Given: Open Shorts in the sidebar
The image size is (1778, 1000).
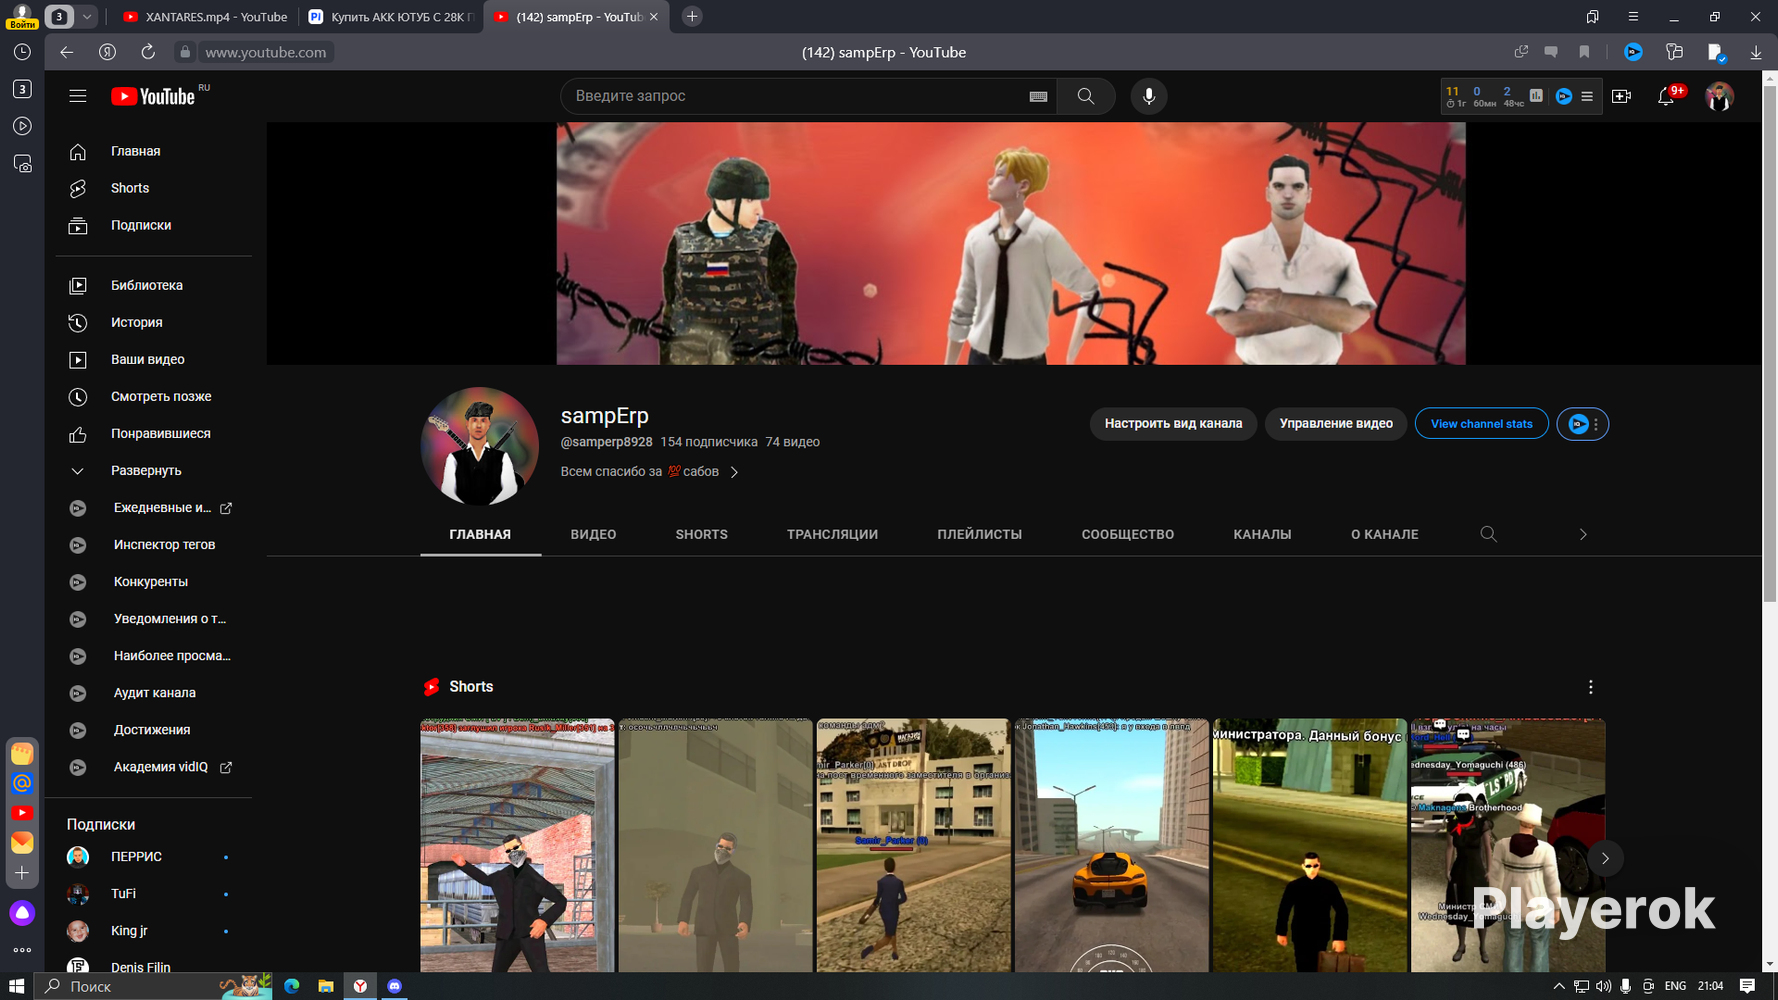Looking at the screenshot, I should point(150,188).
